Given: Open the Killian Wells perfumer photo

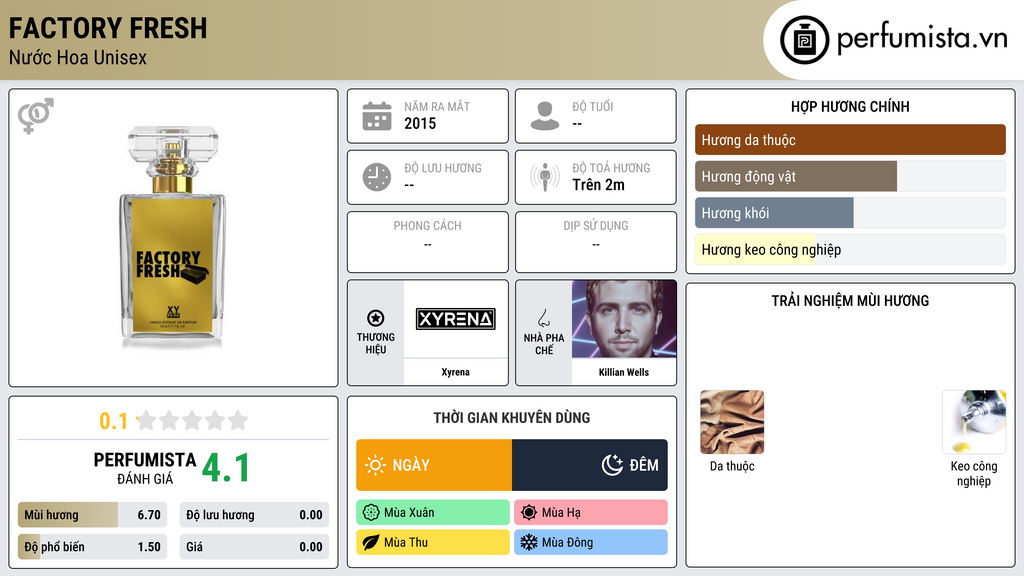Looking at the screenshot, I should (x=624, y=319).
